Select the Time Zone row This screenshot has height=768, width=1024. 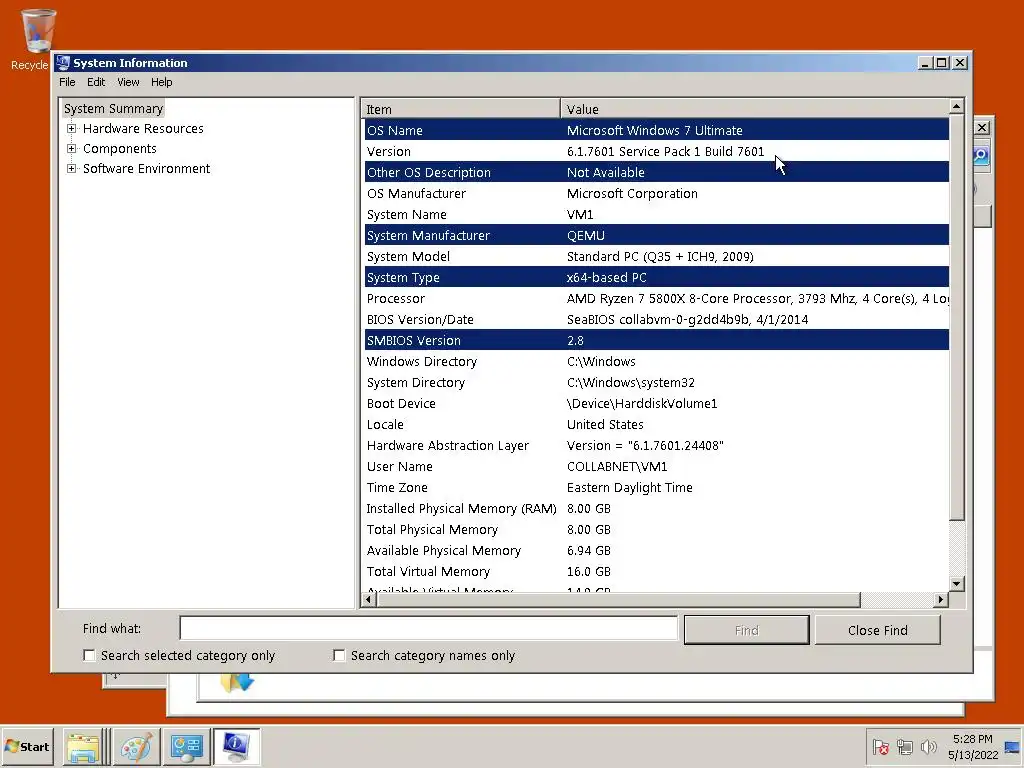click(656, 487)
